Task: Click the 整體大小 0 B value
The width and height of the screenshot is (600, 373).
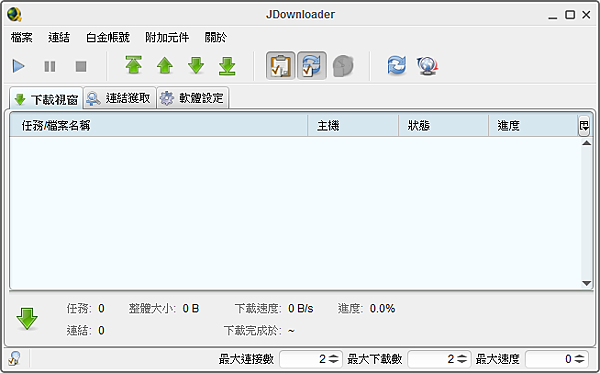Action: tap(191, 308)
